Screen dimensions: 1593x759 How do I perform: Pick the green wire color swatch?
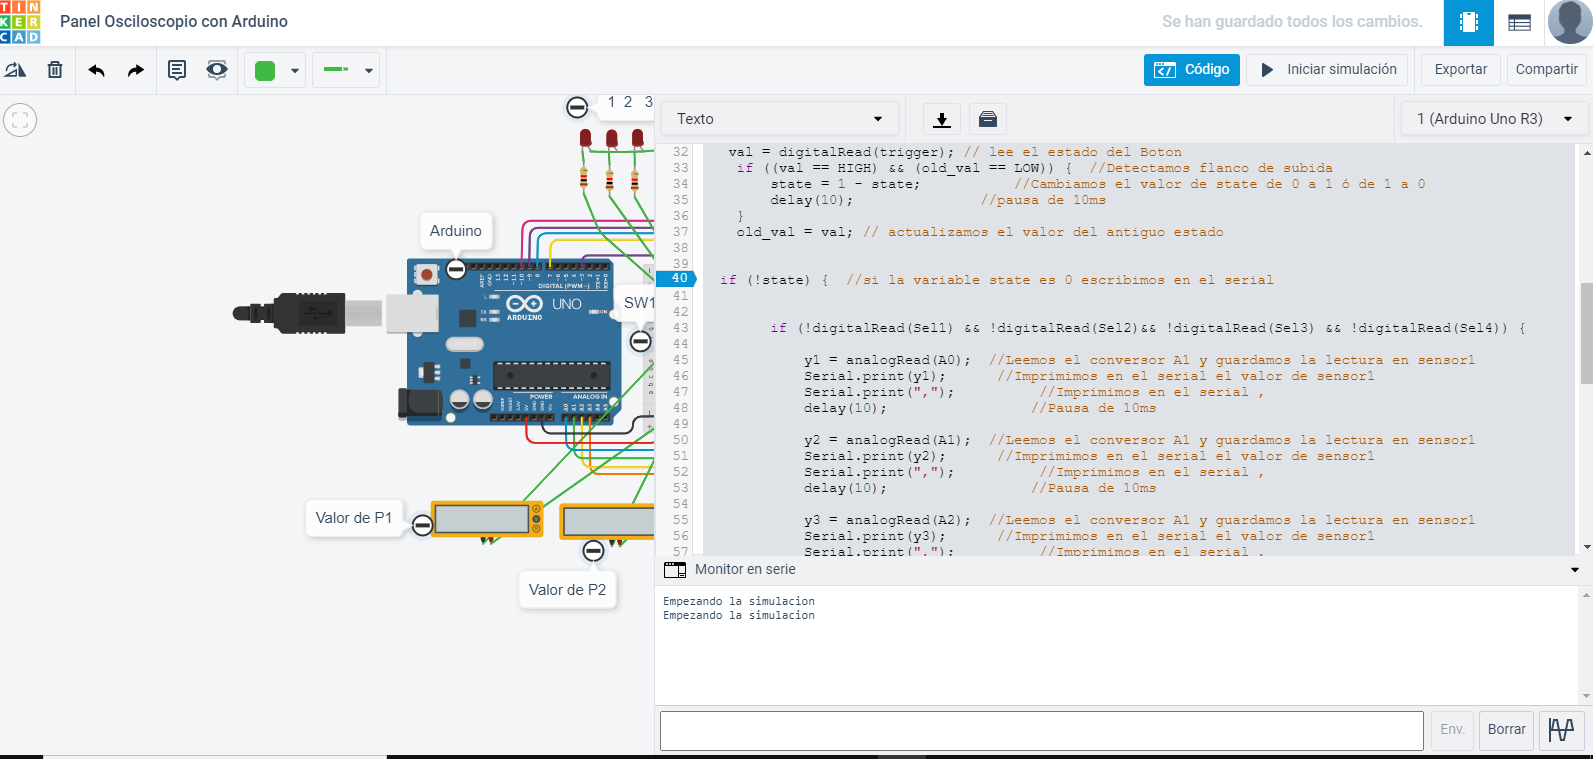266,70
